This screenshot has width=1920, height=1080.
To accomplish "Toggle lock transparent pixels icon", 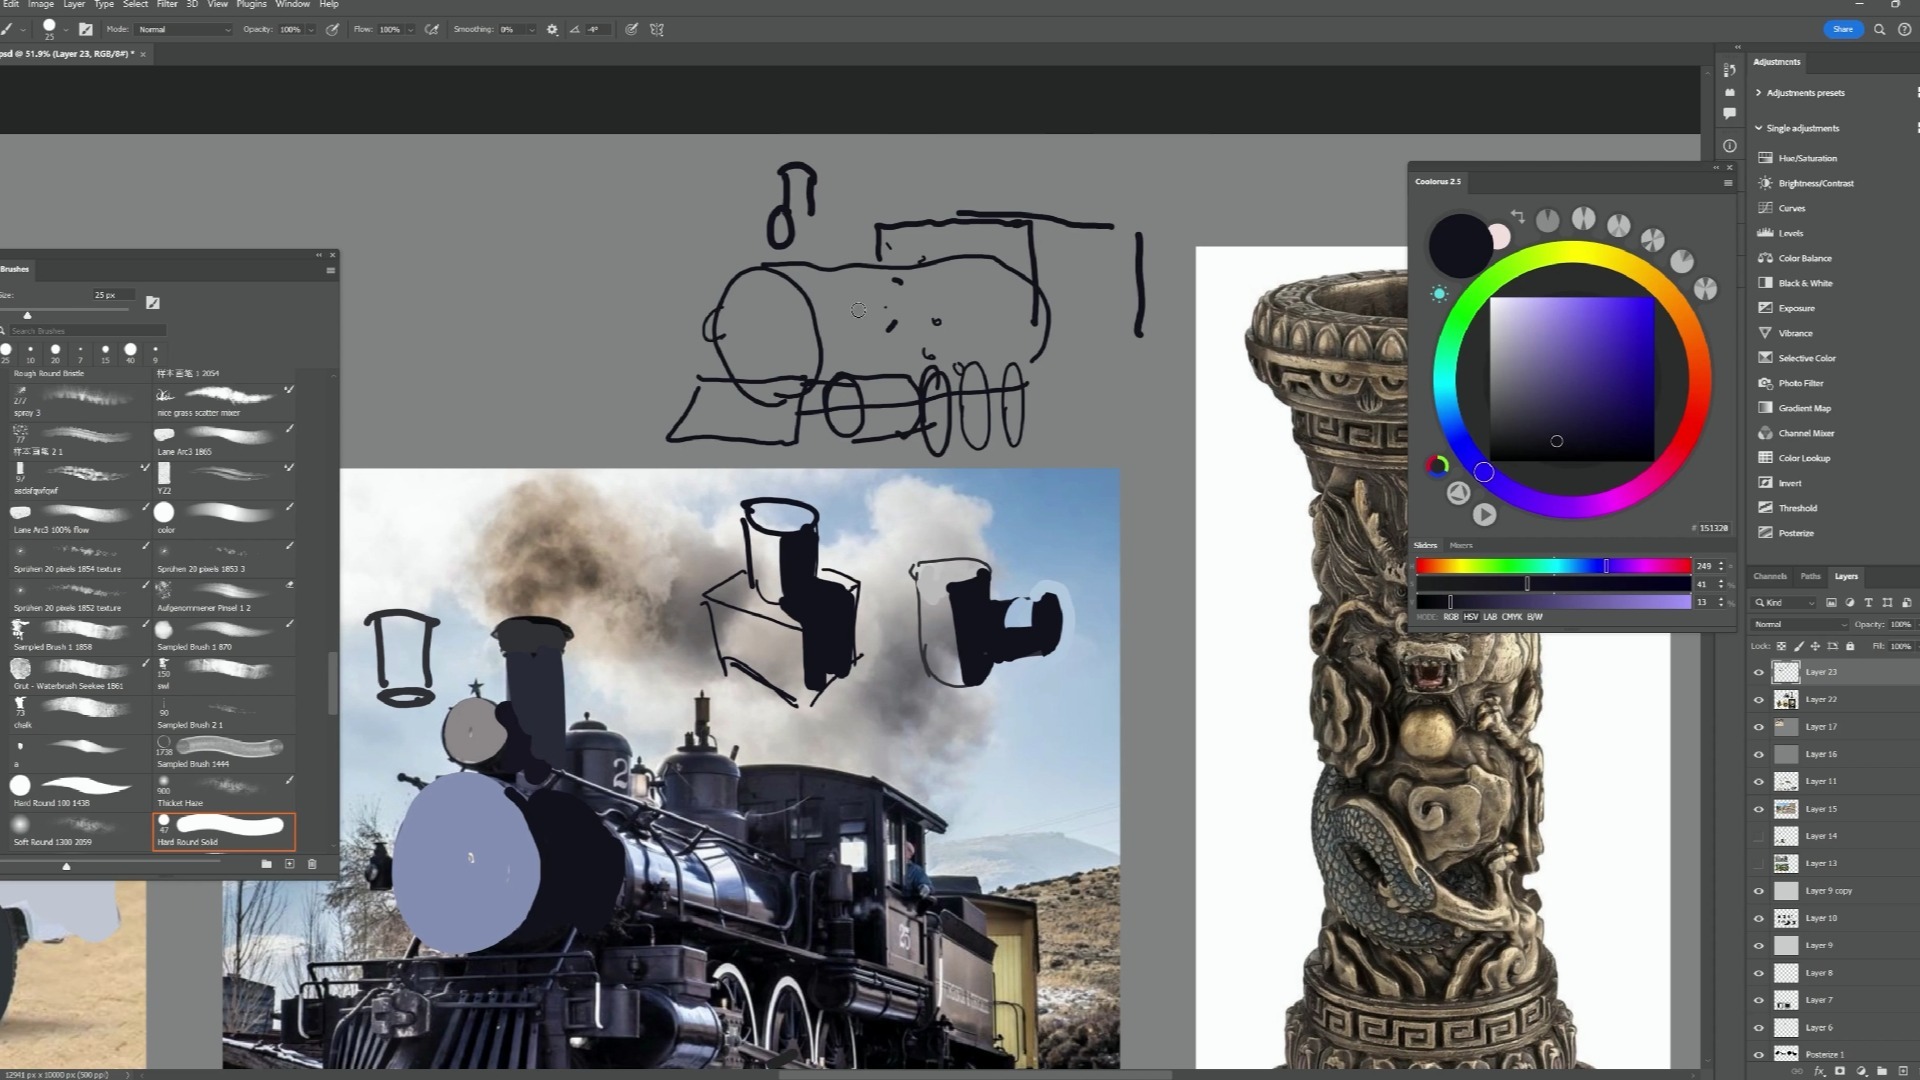I will pyautogui.click(x=1781, y=646).
